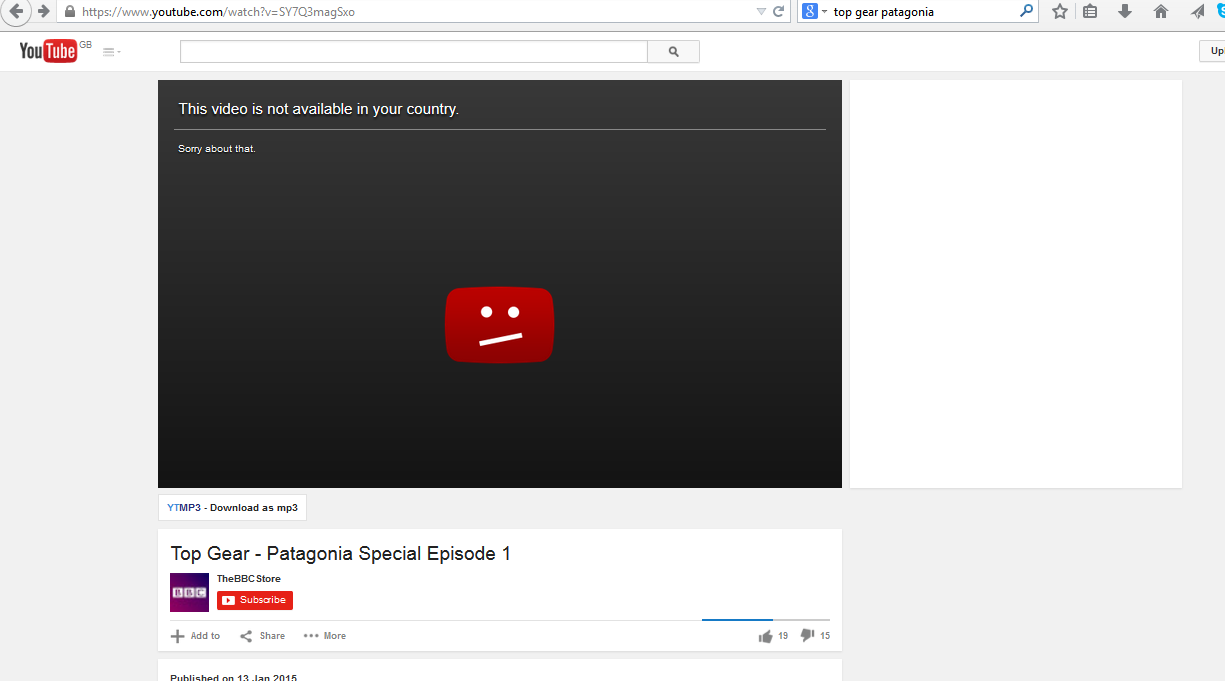Open the browser downloads arrow
Screen dimensions: 1225x681
tap(1125, 12)
